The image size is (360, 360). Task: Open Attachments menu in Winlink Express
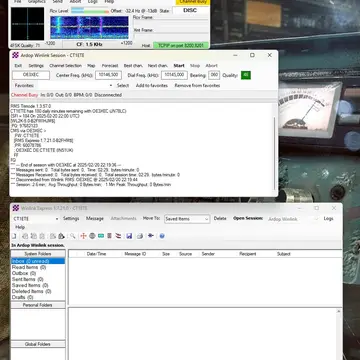123,219
